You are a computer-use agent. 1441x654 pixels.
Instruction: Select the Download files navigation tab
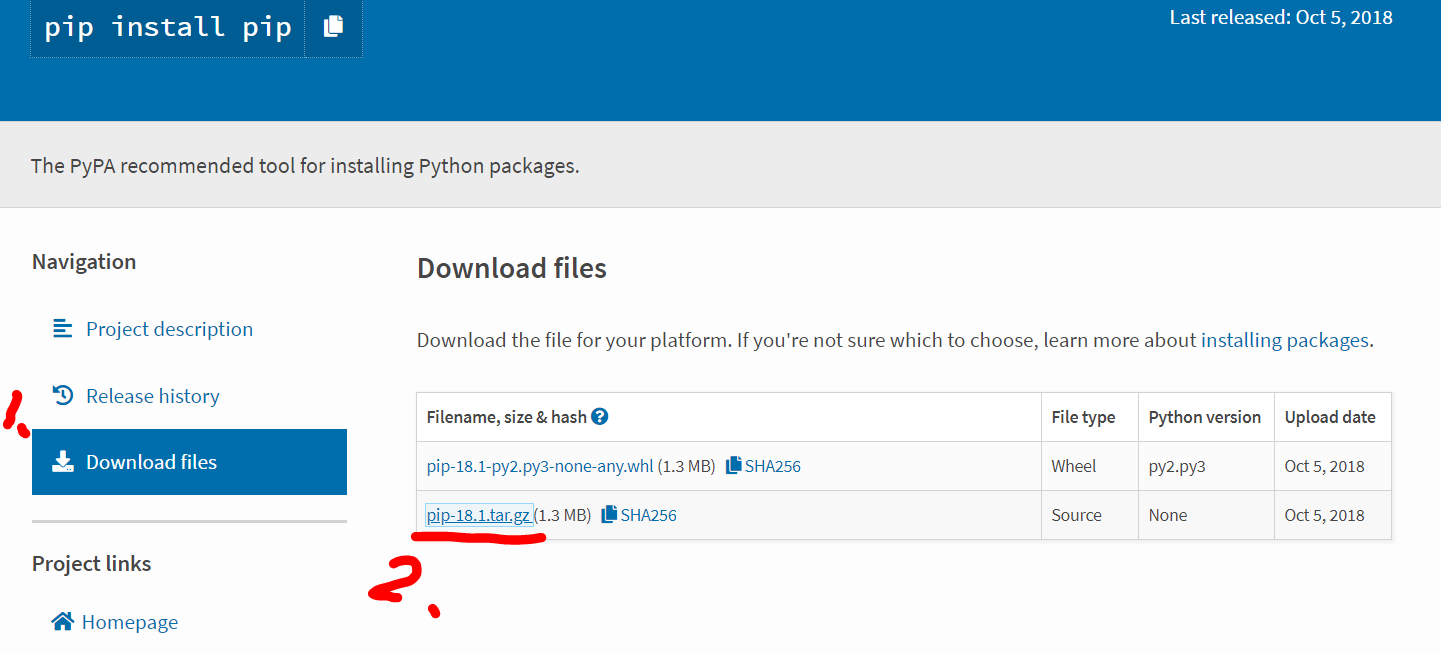(190, 462)
